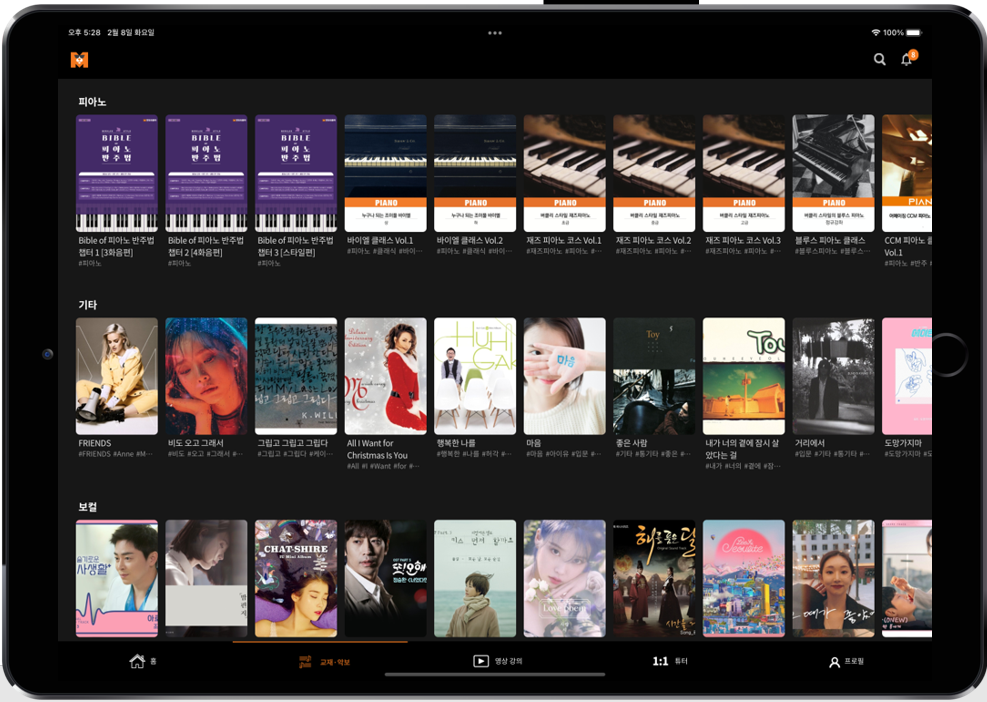Image resolution: width=987 pixels, height=702 pixels.
Task: Open the CCM 피아노 Vol.1 cover
Action: 907,173
